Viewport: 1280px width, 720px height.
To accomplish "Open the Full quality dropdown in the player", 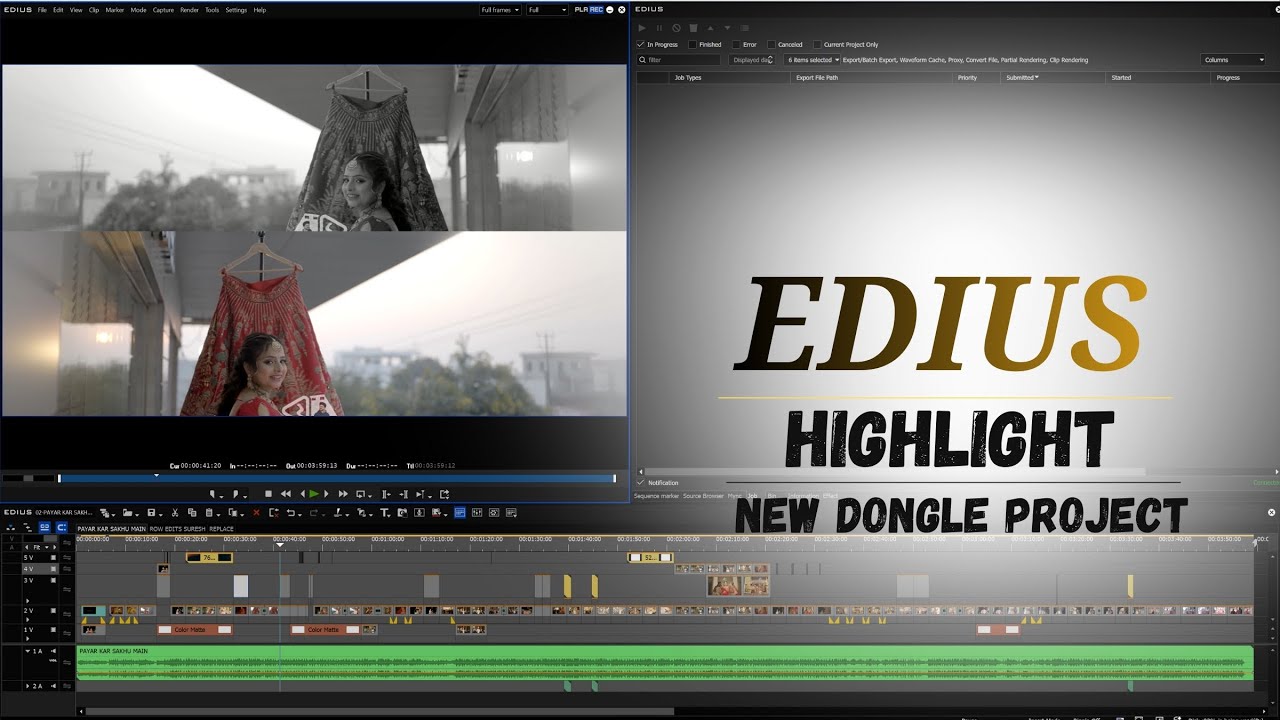I will click(x=547, y=10).
